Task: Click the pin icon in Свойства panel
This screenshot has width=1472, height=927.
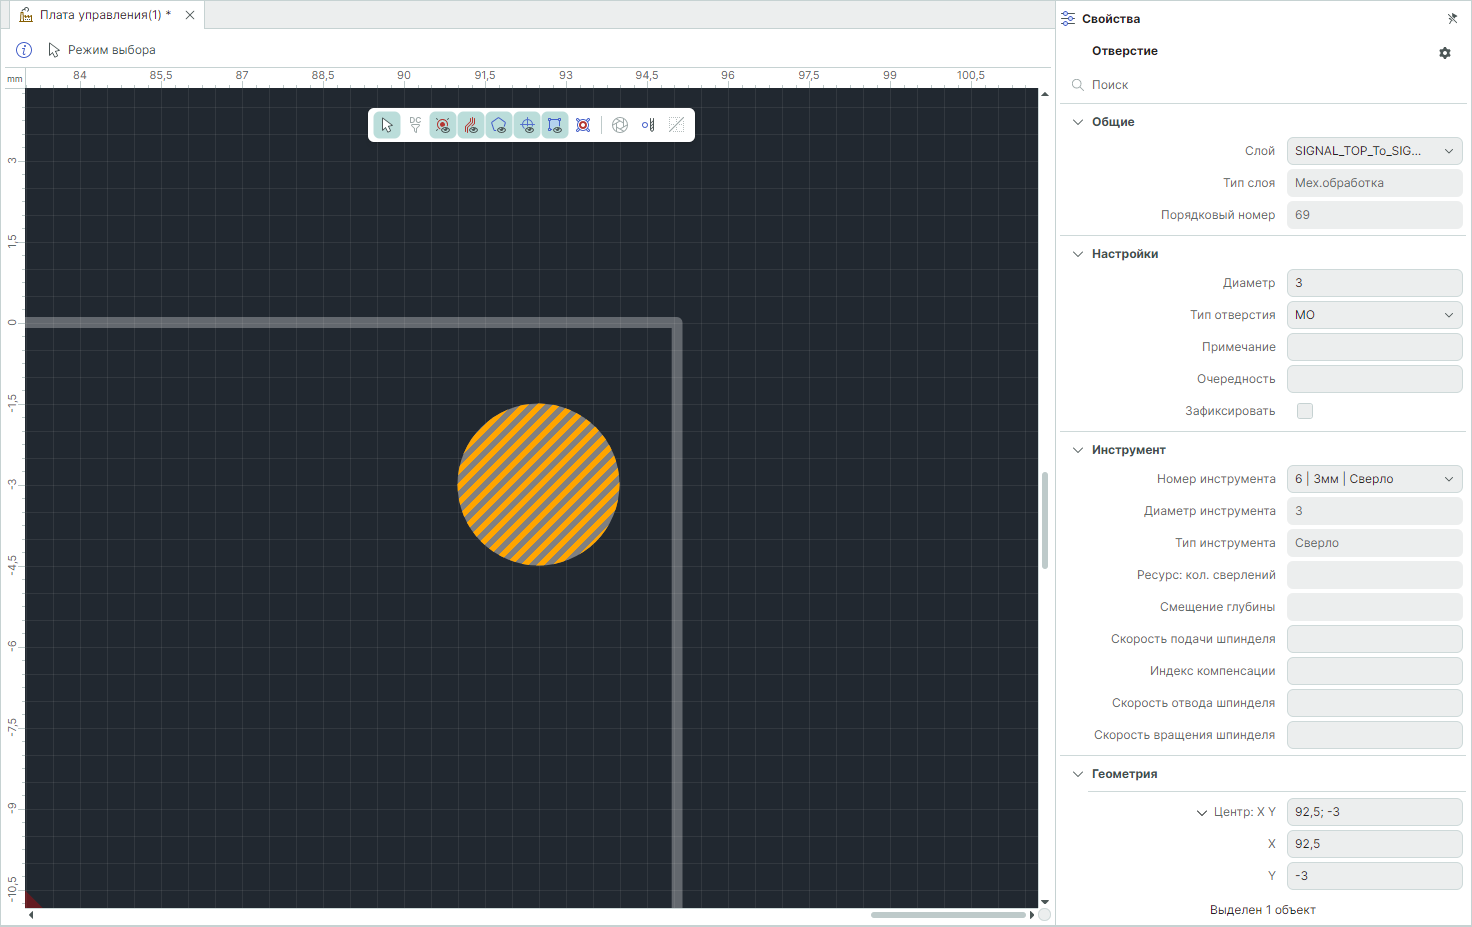Action: [1452, 19]
